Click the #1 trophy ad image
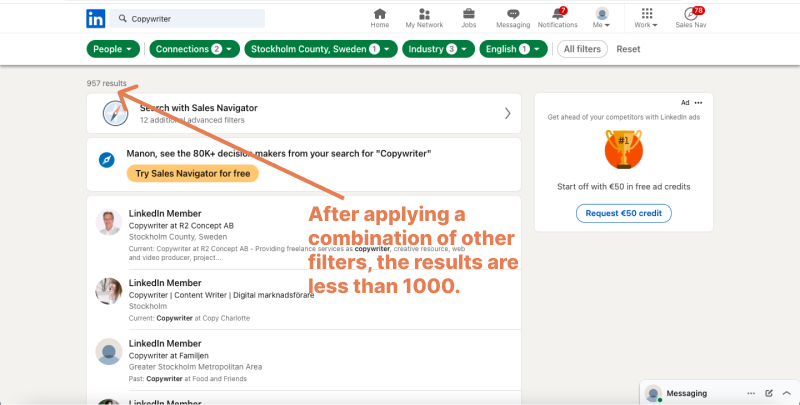The image size is (800, 405). tap(623, 149)
